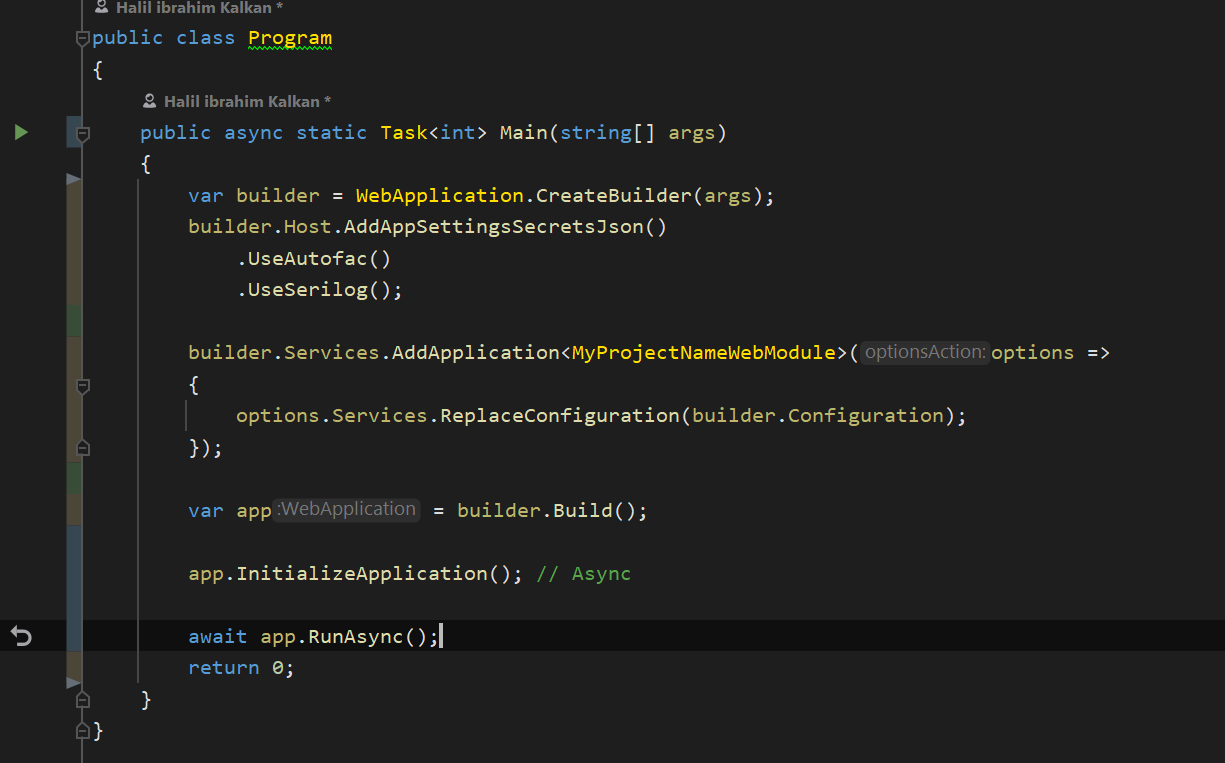Click the ':WebApplication' inferred type hint
1225x763 pixels.
(x=346, y=509)
